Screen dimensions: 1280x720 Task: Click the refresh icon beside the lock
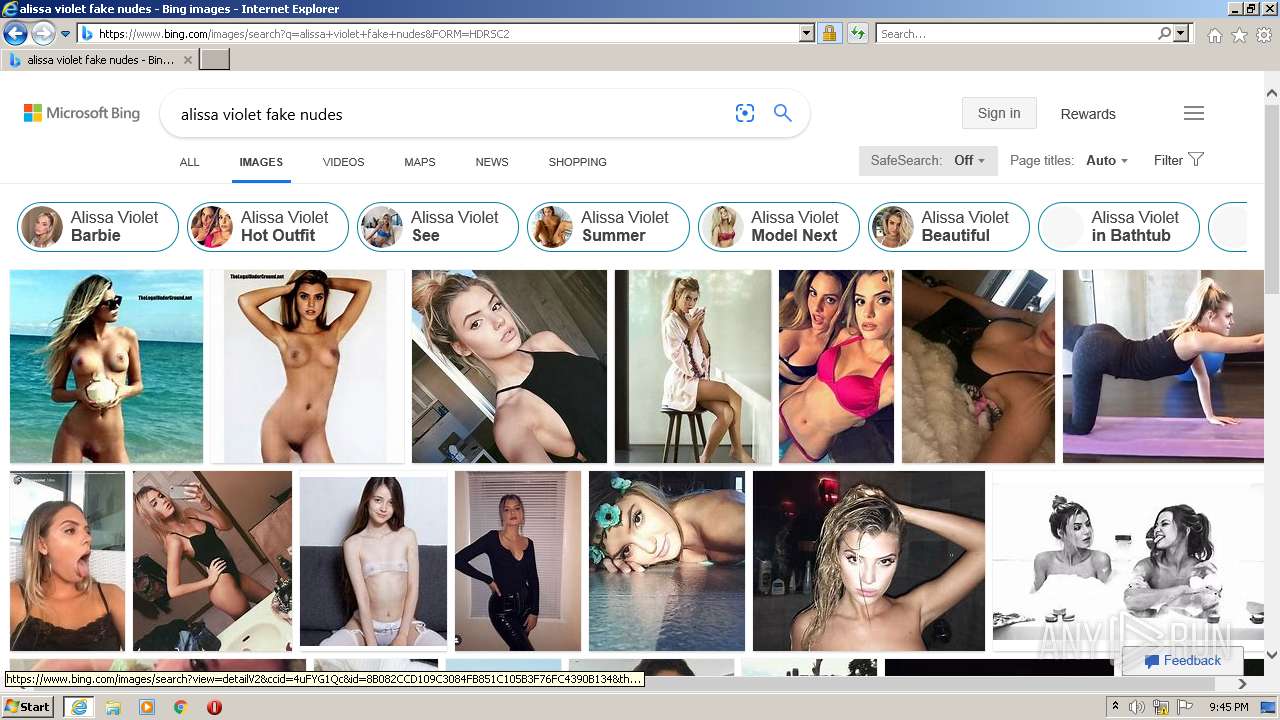click(857, 34)
